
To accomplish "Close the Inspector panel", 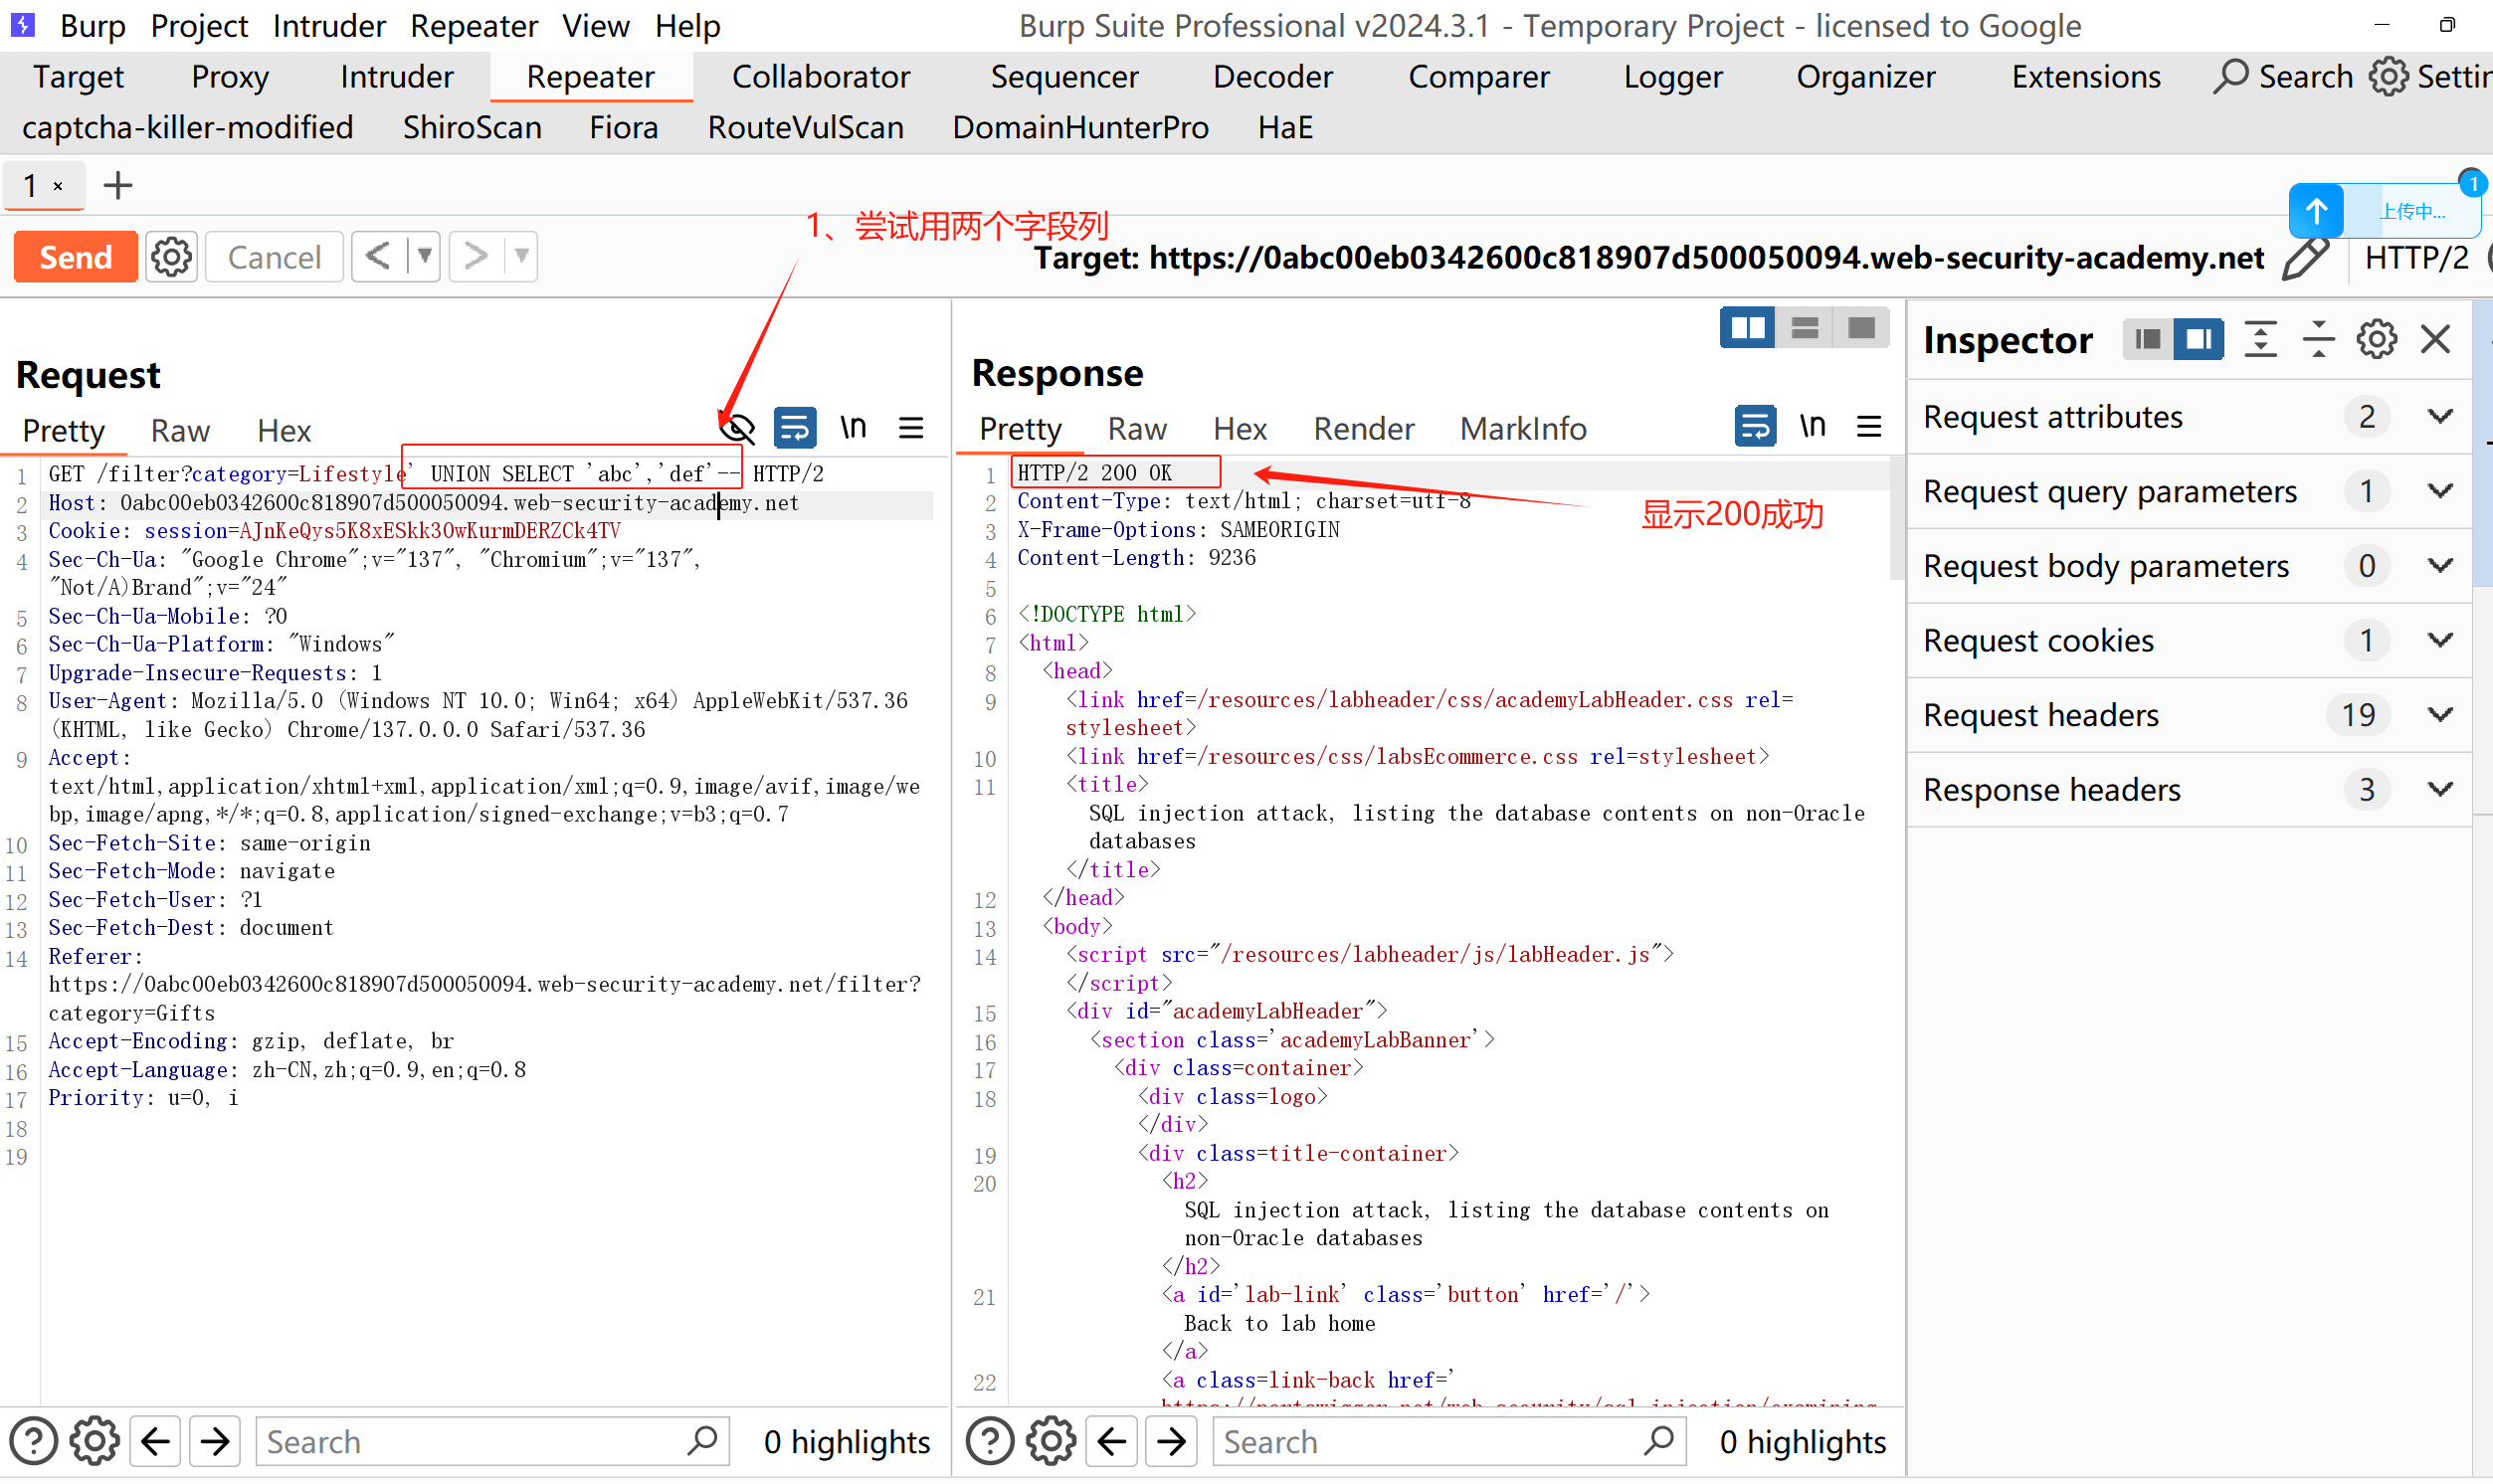I will click(x=2435, y=340).
